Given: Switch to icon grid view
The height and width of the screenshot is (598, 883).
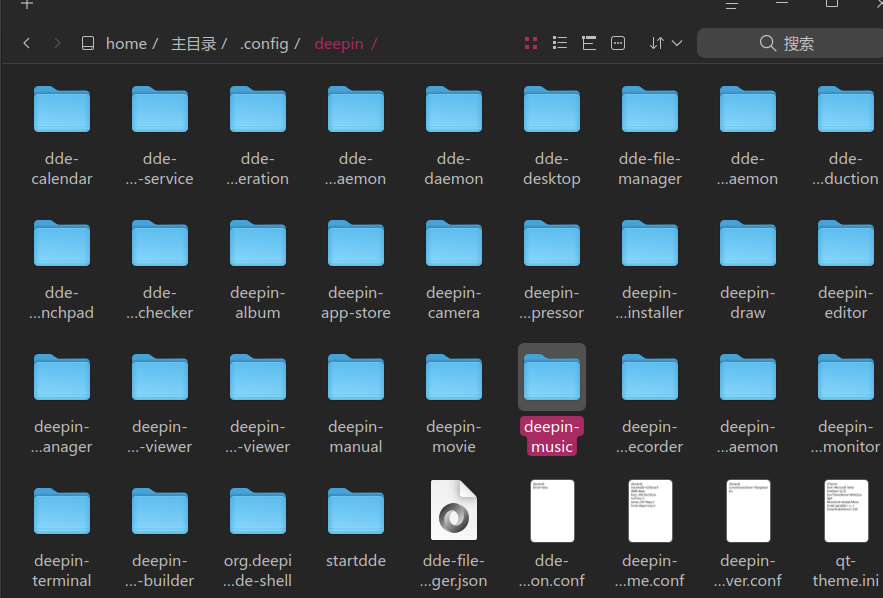Looking at the screenshot, I should (x=530, y=43).
